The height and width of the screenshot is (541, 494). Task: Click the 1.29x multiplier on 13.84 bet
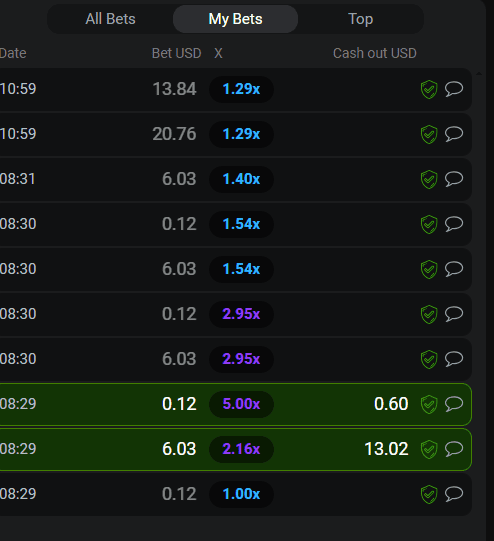pyautogui.click(x=241, y=89)
